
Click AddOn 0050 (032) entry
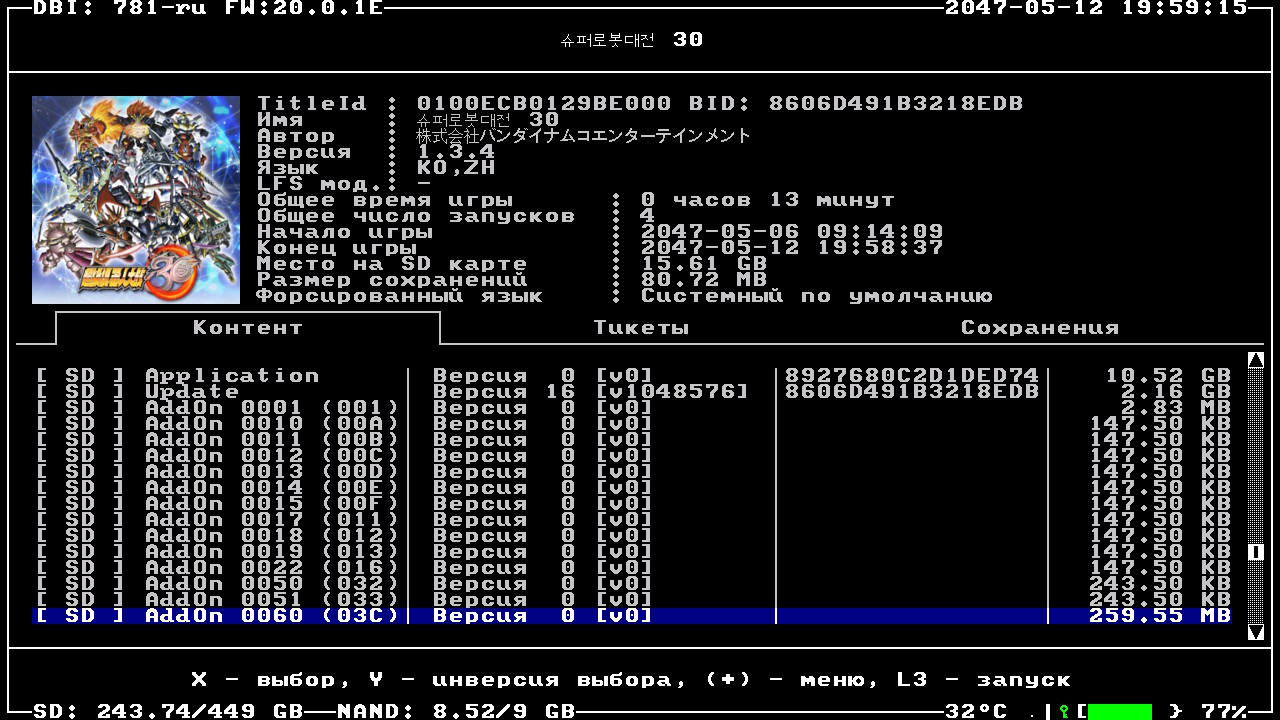271,584
